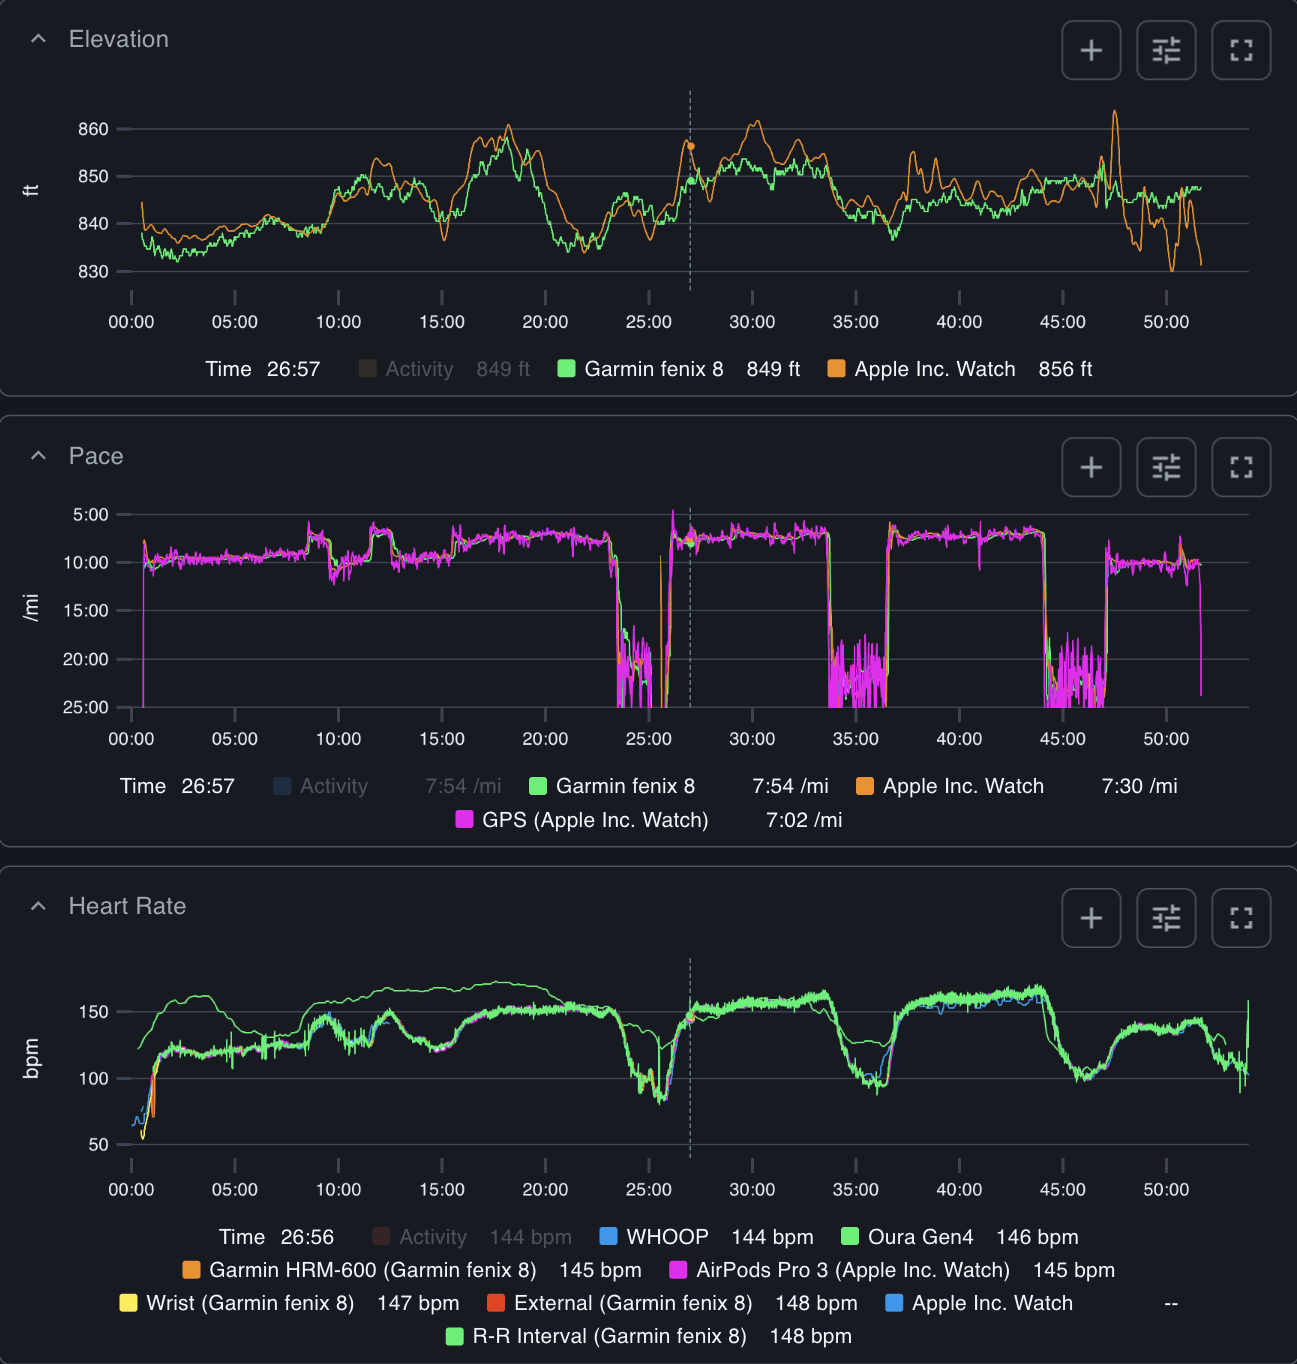This screenshot has width=1297, height=1364.
Task: Click the orange marker dot on the Elevation chart
Action: coord(690,146)
